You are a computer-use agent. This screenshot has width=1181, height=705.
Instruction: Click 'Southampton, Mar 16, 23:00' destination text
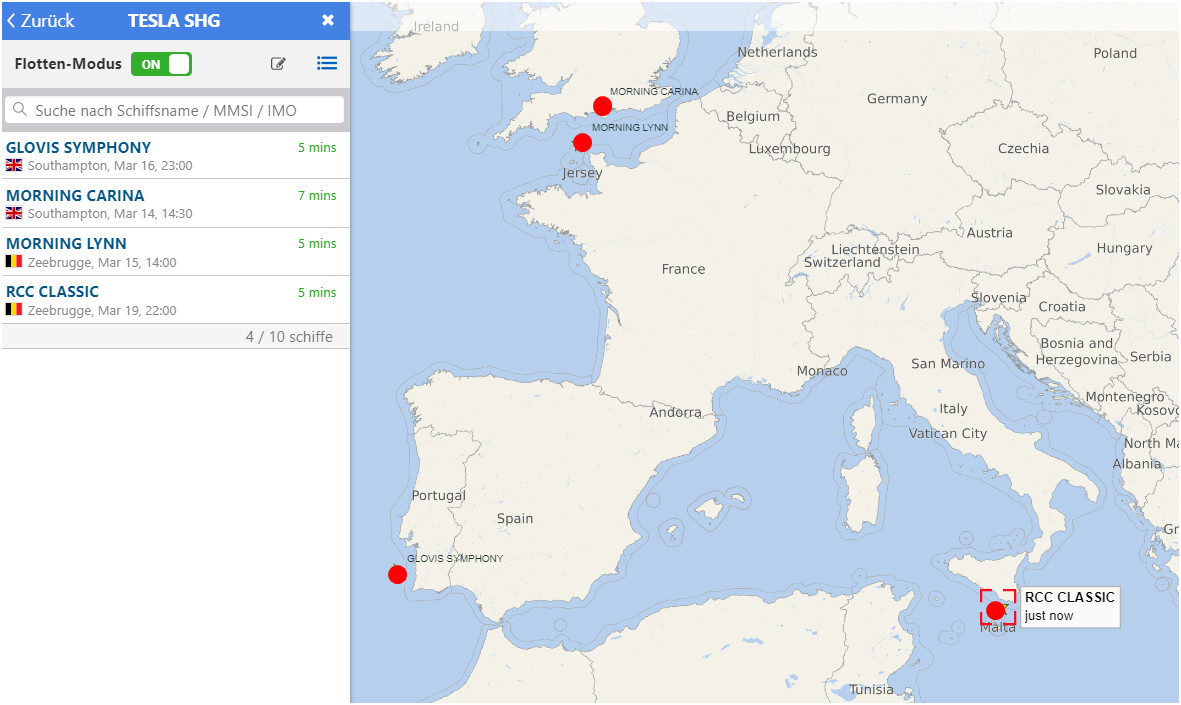(x=110, y=166)
